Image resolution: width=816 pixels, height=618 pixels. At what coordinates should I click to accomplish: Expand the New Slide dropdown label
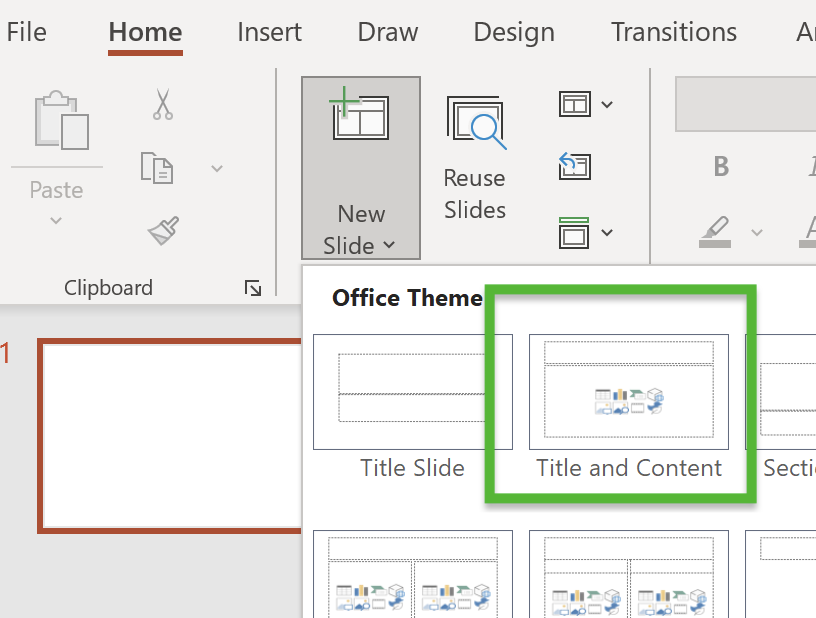[x=360, y=229]
